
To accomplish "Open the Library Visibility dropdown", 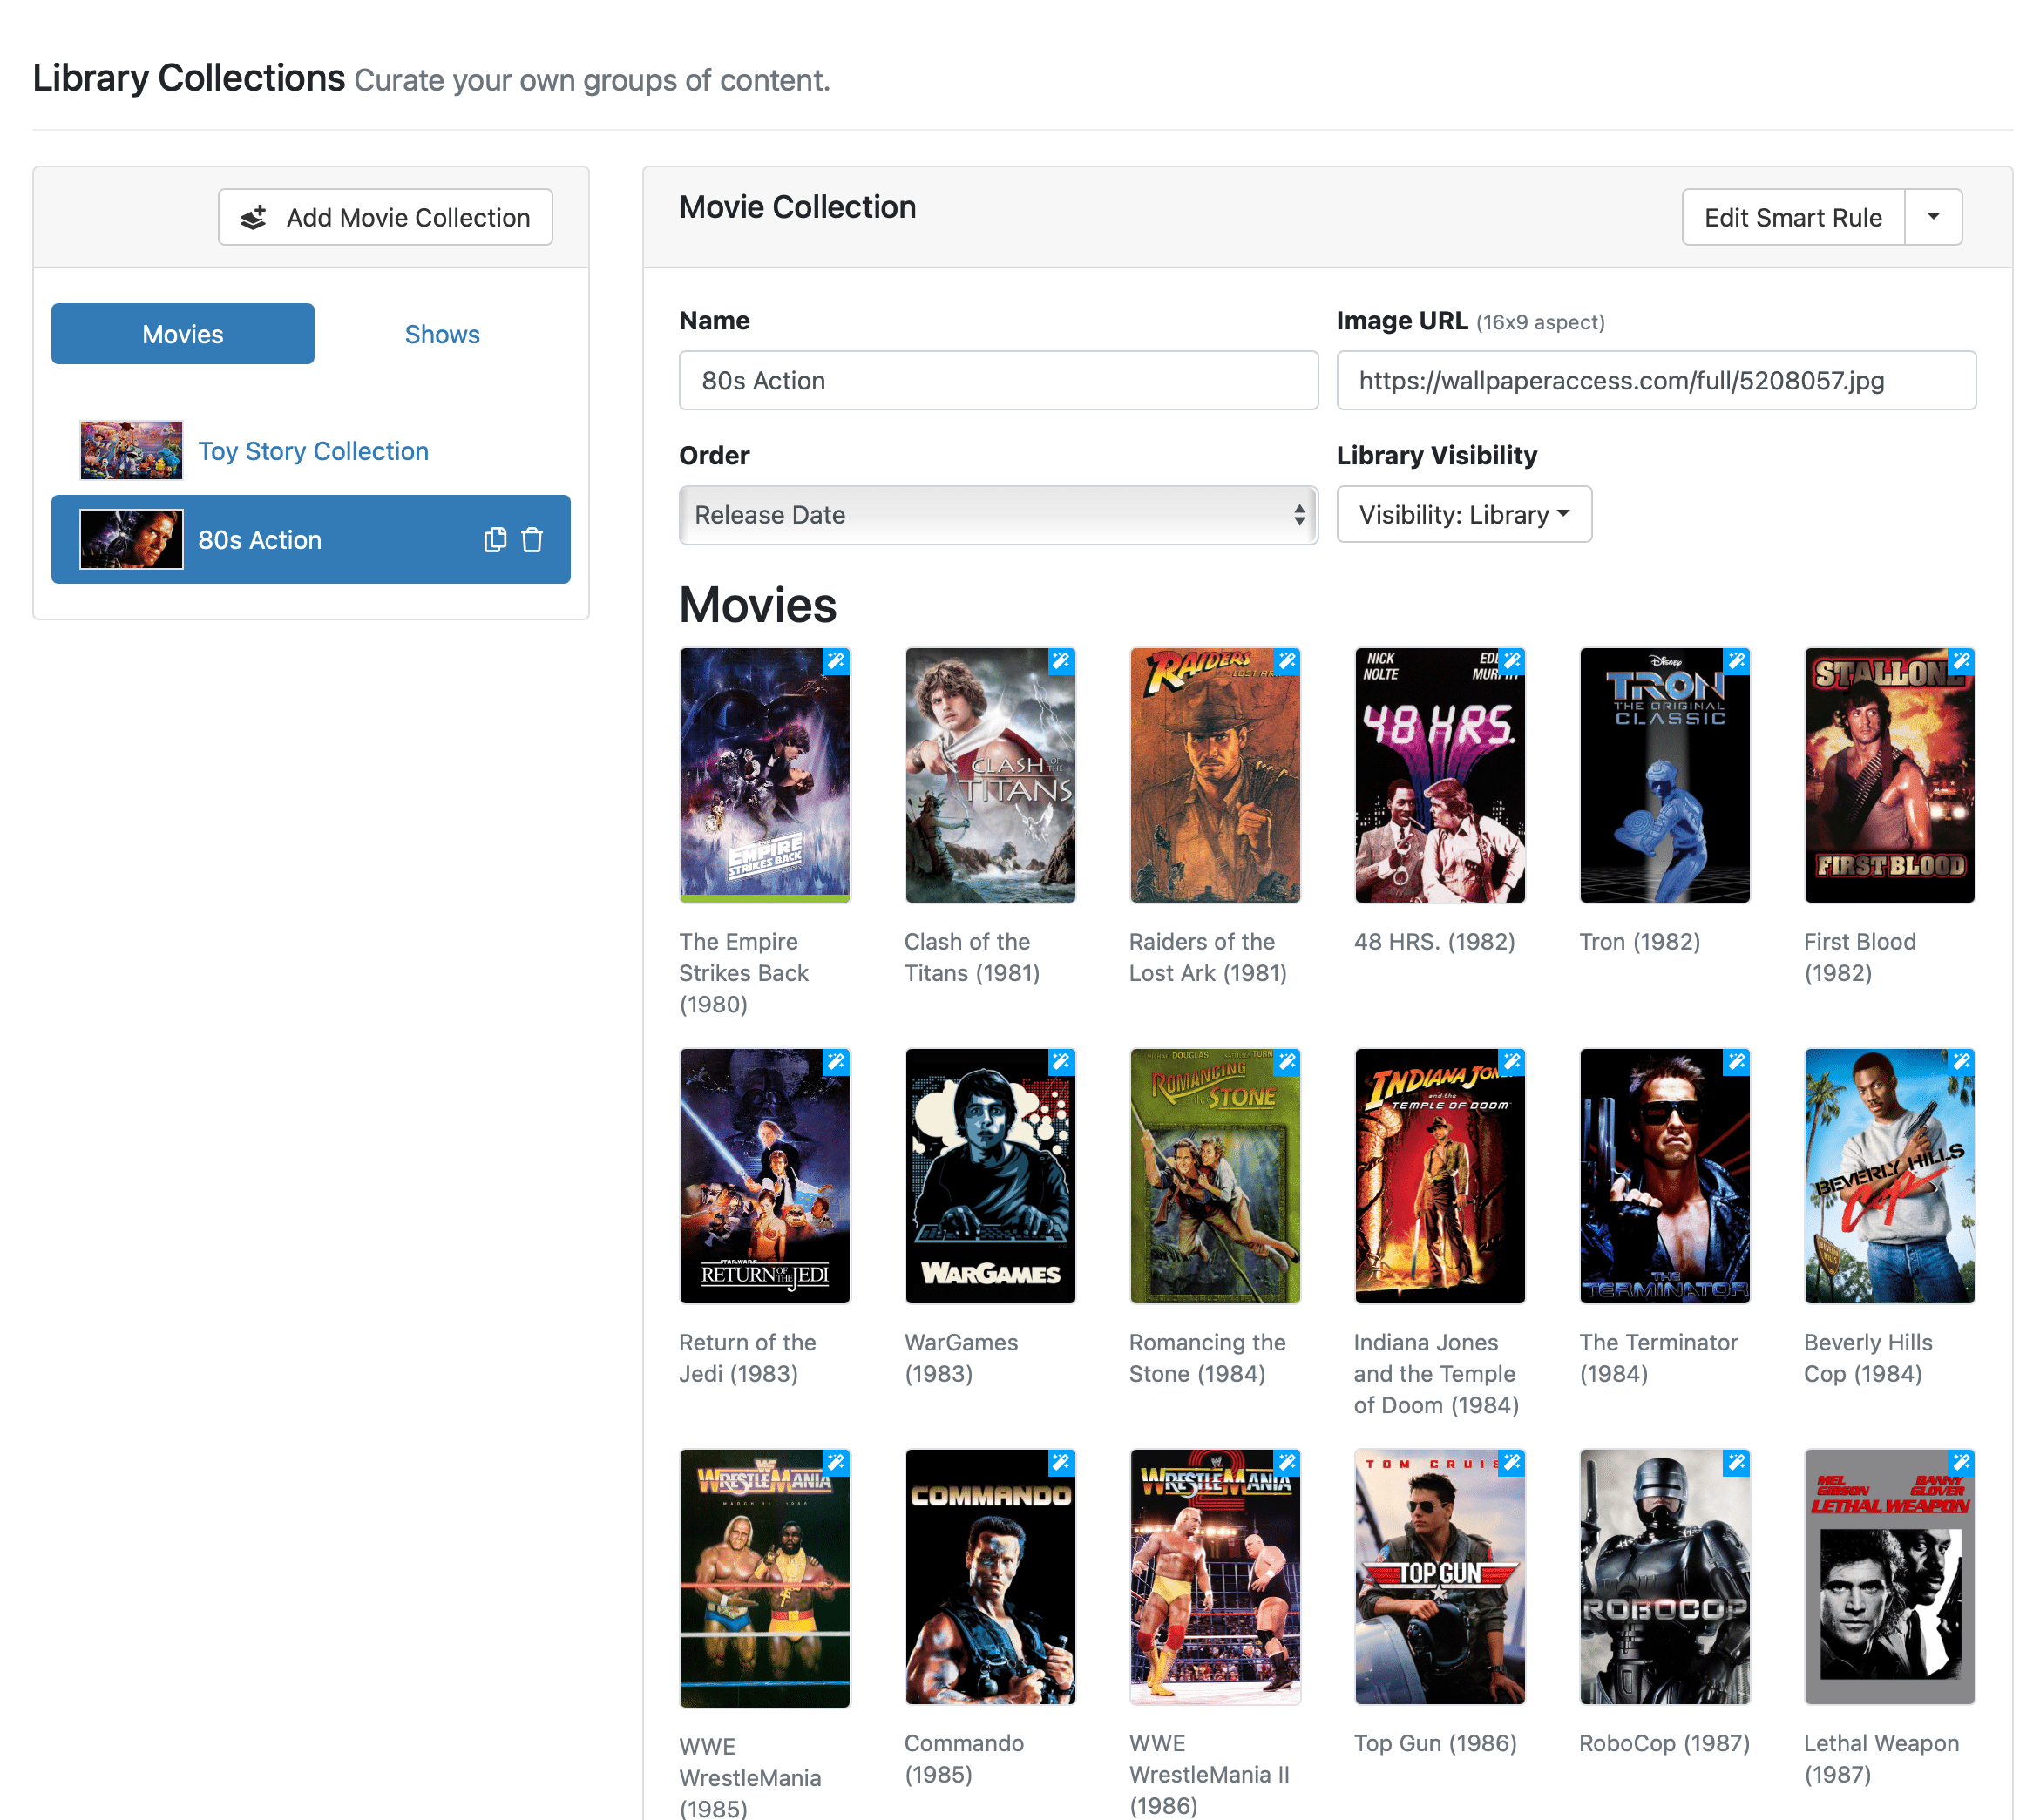I will pyautogui.click(x=1464, y=514).
